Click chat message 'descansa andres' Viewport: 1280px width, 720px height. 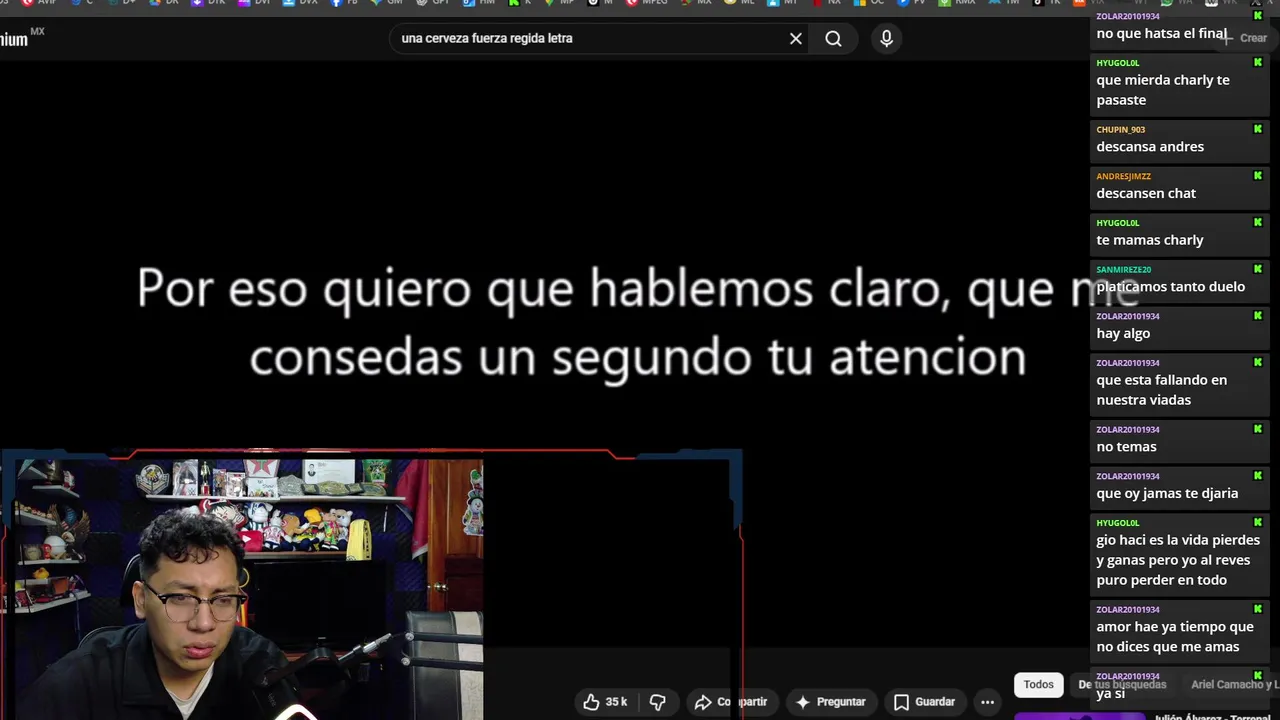tap(1150, 147)
